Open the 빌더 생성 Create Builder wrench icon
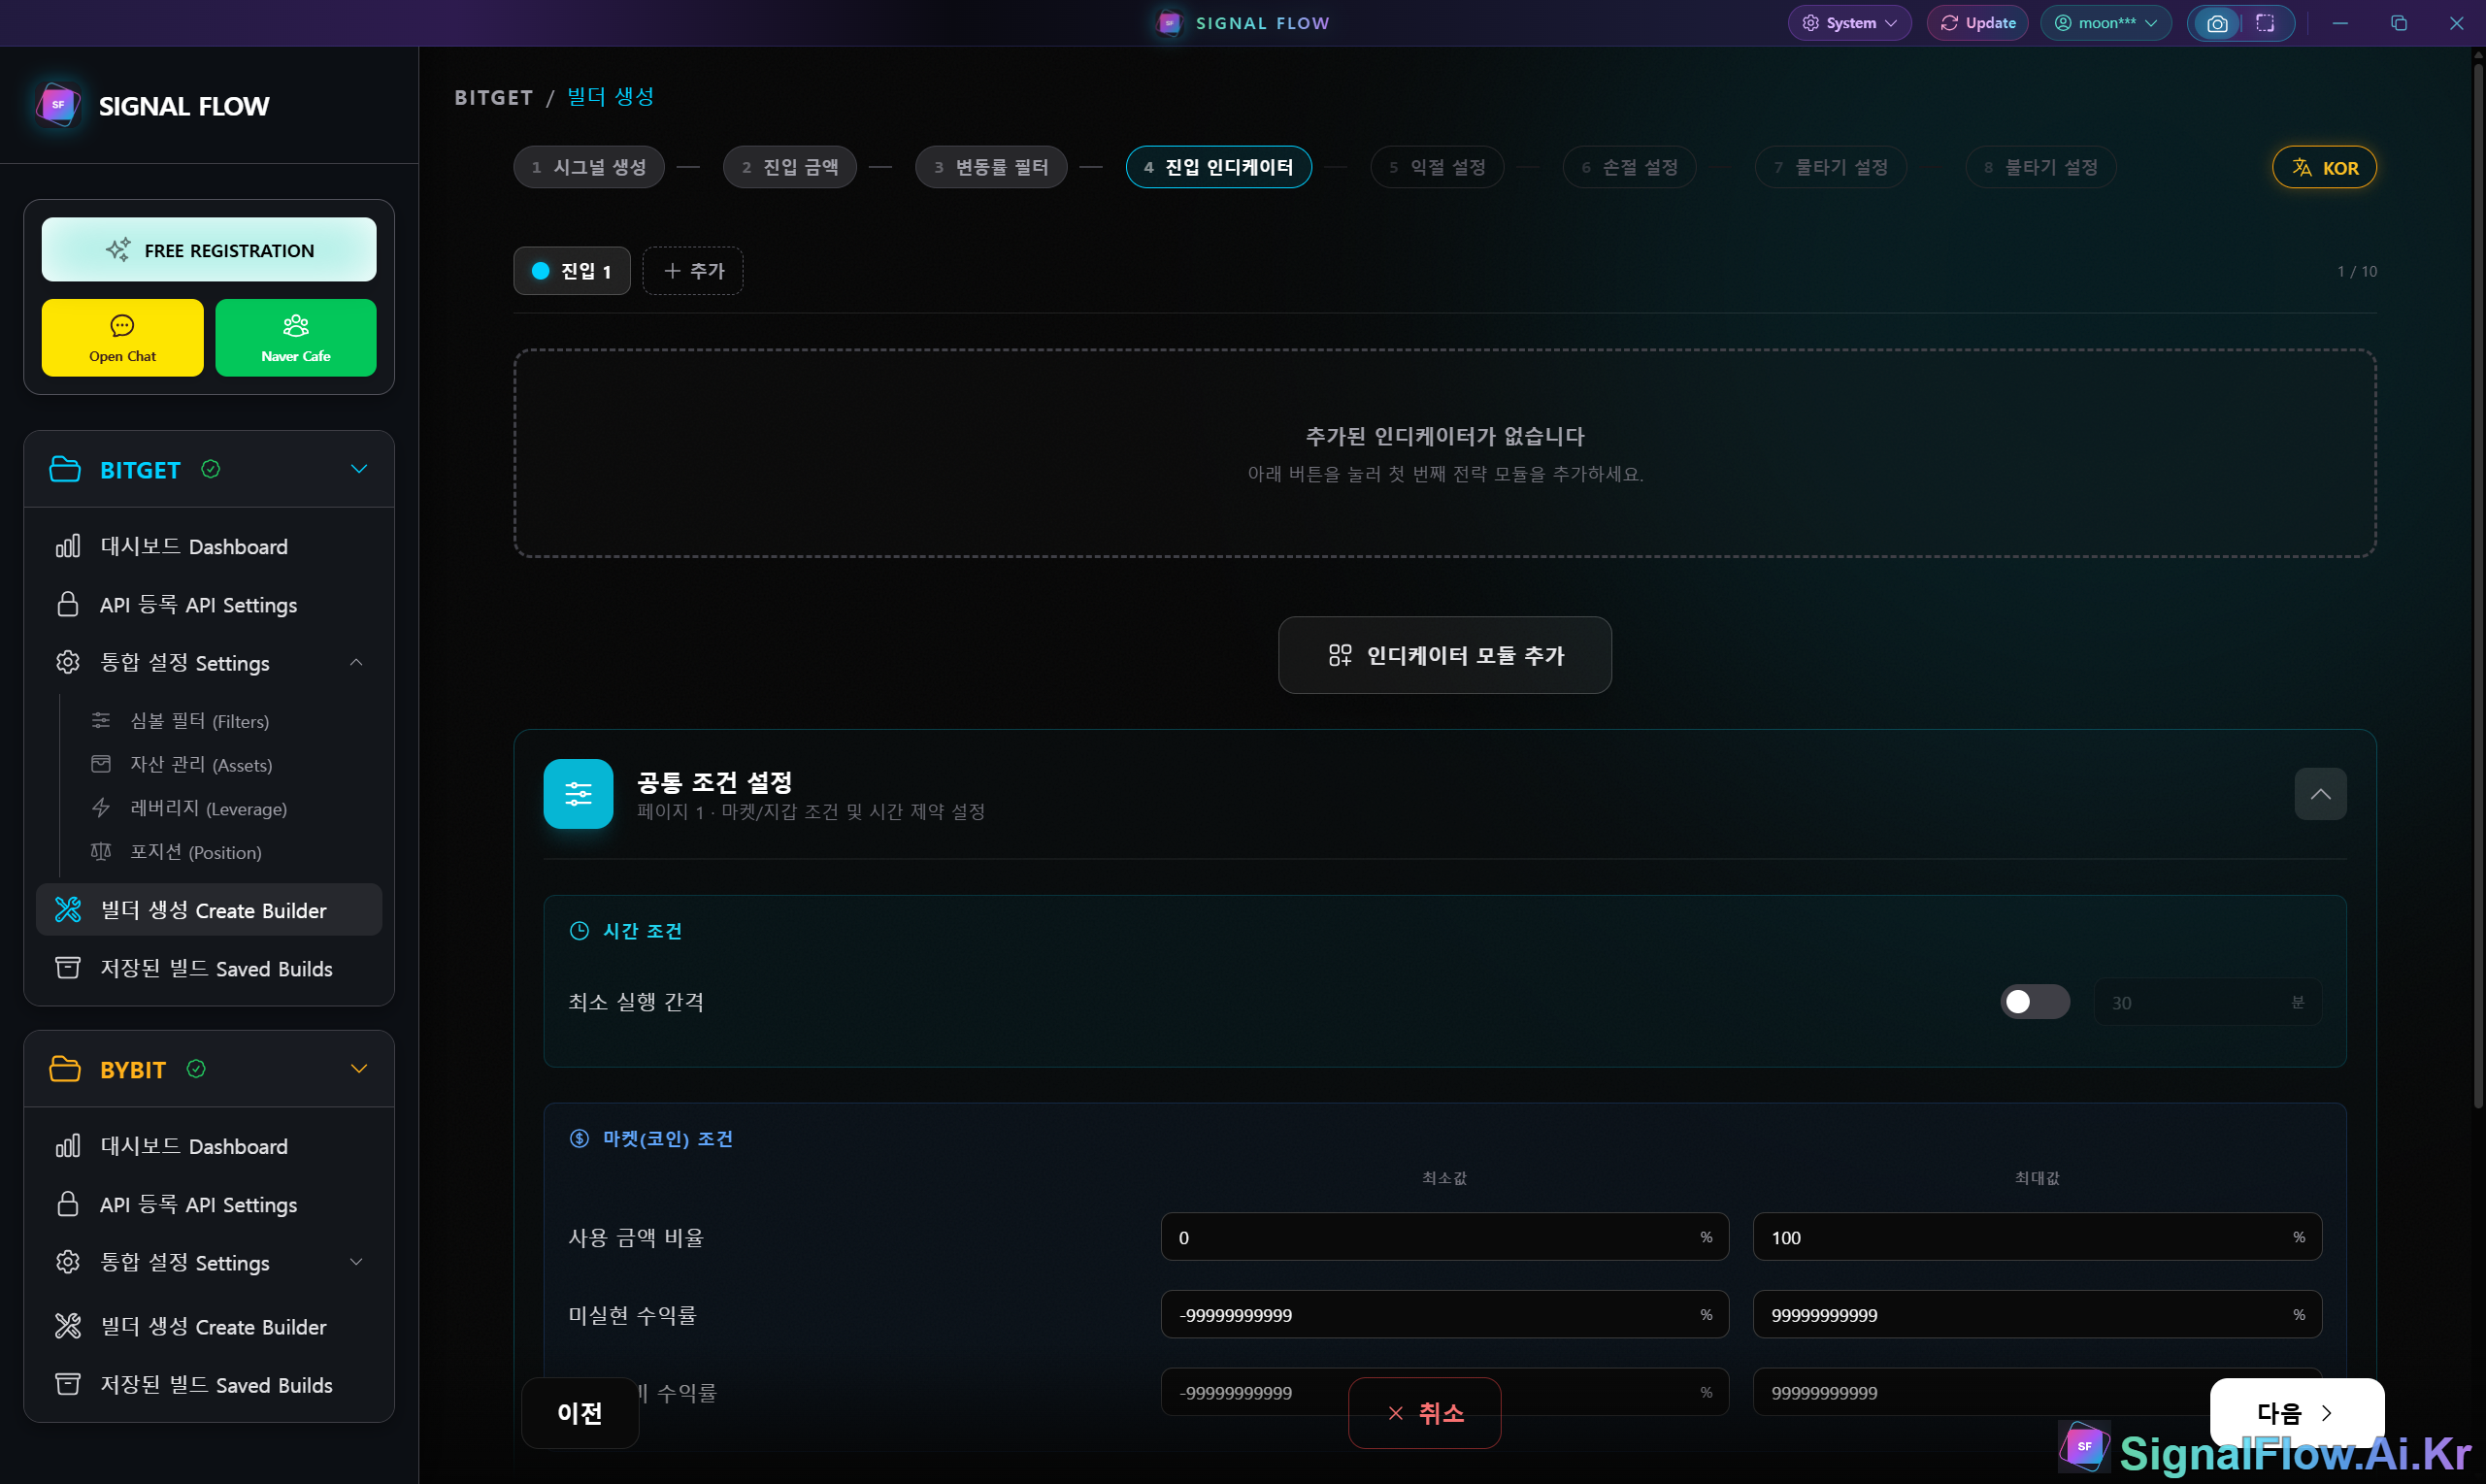2486x1484 pixels. pyautogui.click(x=68, y=910)
